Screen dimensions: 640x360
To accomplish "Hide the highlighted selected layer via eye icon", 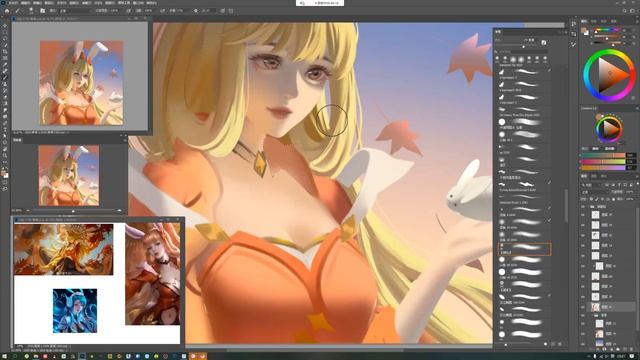I will (583, 307).
